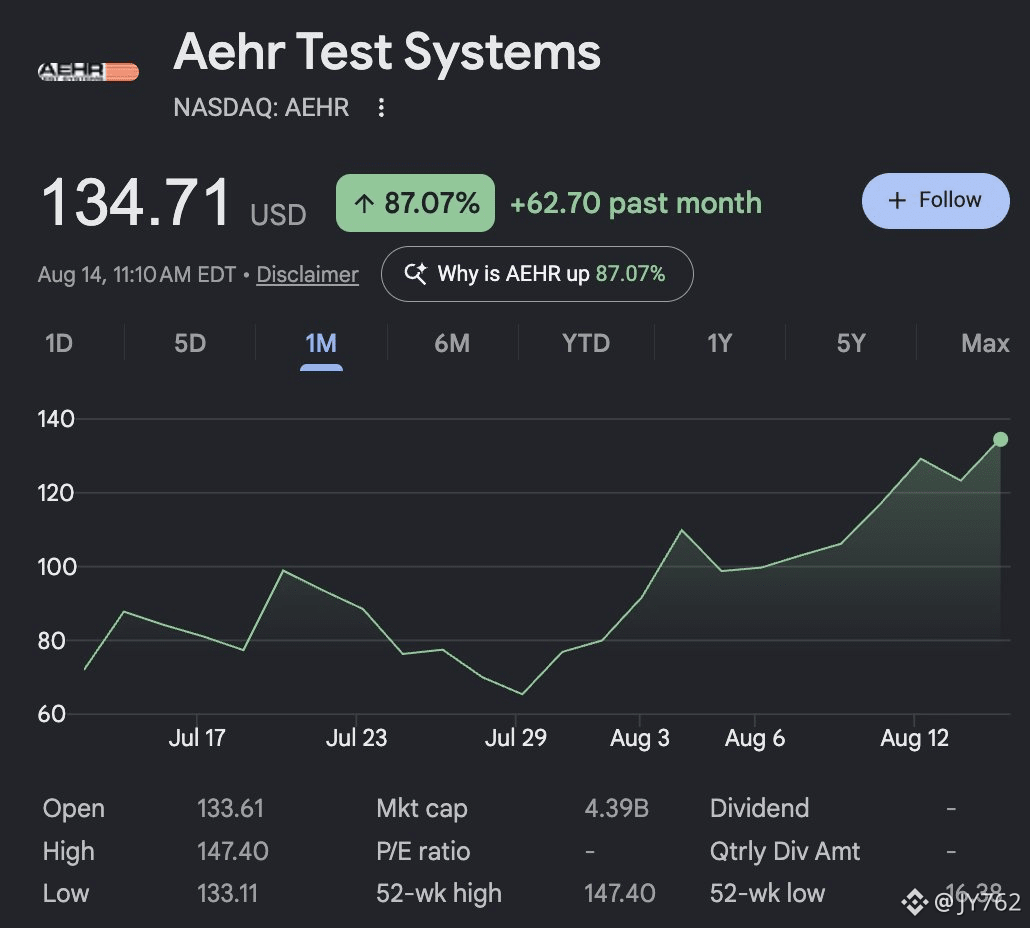The height and width of the screenshot is (928, 1030).
Task: Click the 'Aehr Test Systems' title
Action: coord(387,53)
